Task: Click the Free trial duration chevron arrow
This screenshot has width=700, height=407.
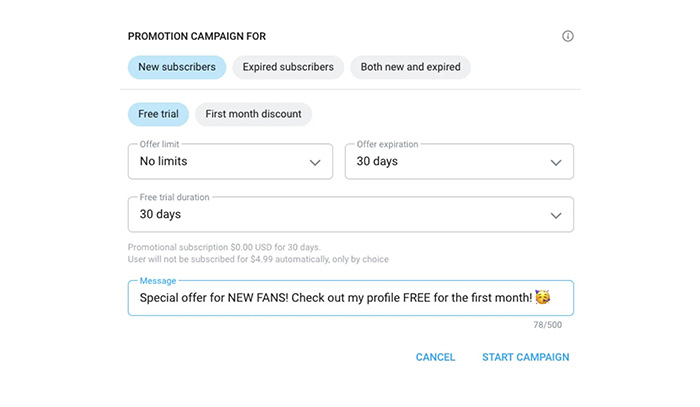Action: click(x=556, y=215)
